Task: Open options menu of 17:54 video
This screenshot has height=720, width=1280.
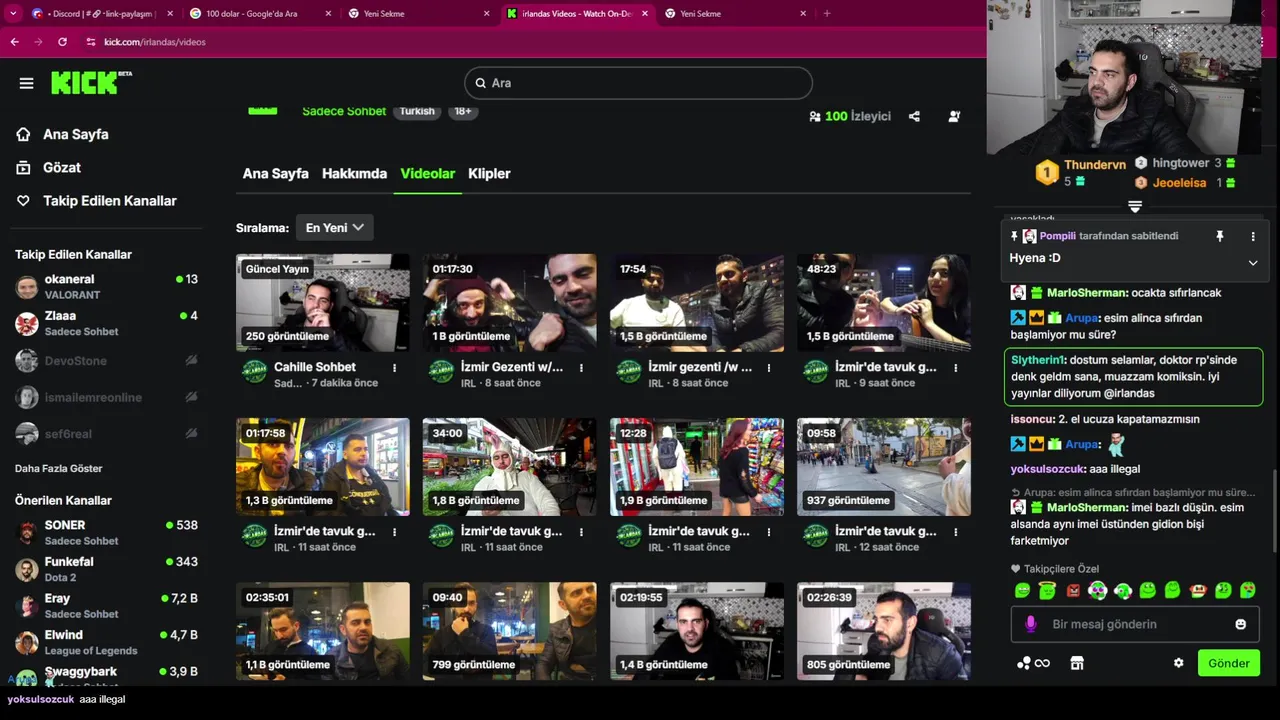Action: pos(769,368)
